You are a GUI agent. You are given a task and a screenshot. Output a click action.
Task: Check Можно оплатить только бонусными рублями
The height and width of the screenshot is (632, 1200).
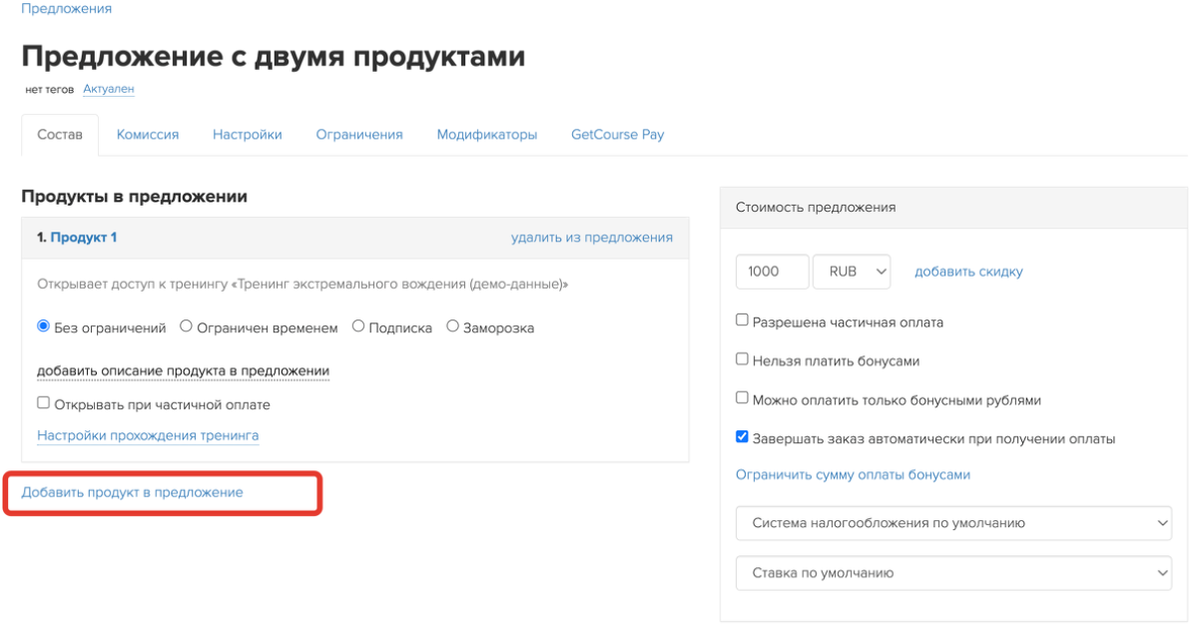(742, 398)
